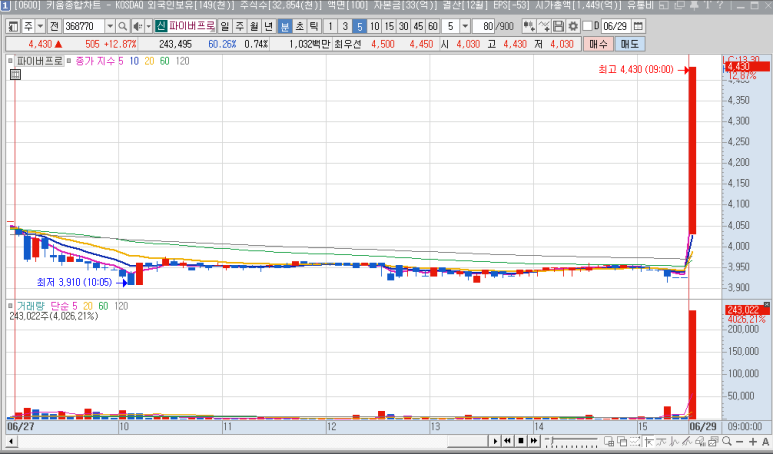
Task: Toggle the 파이버프로 price series marker
Action: pos(10,61)
